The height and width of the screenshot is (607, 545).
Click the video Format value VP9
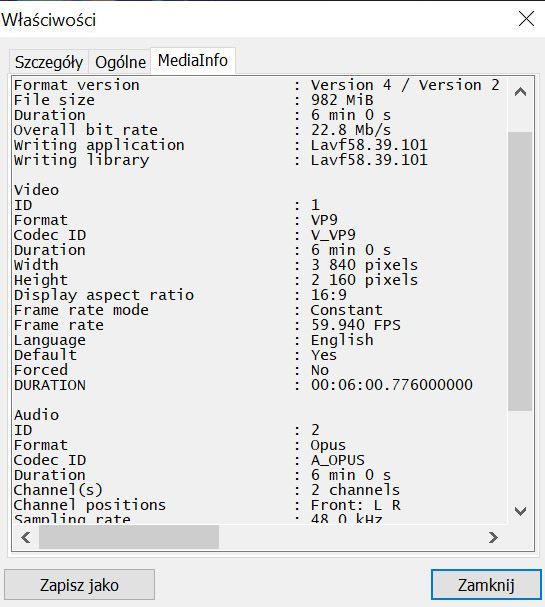pos(324,220)
